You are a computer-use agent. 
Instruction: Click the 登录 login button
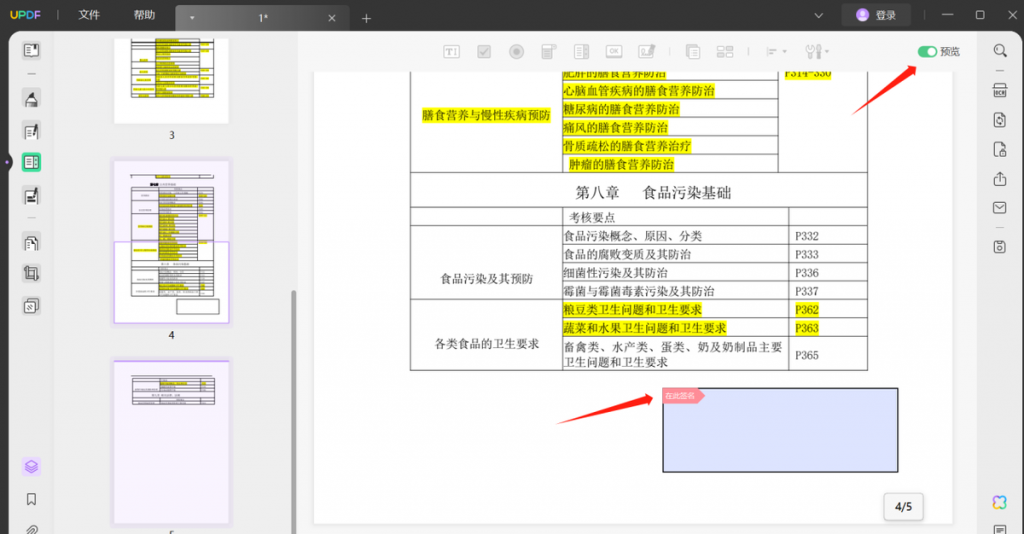[x=876, y=15]
